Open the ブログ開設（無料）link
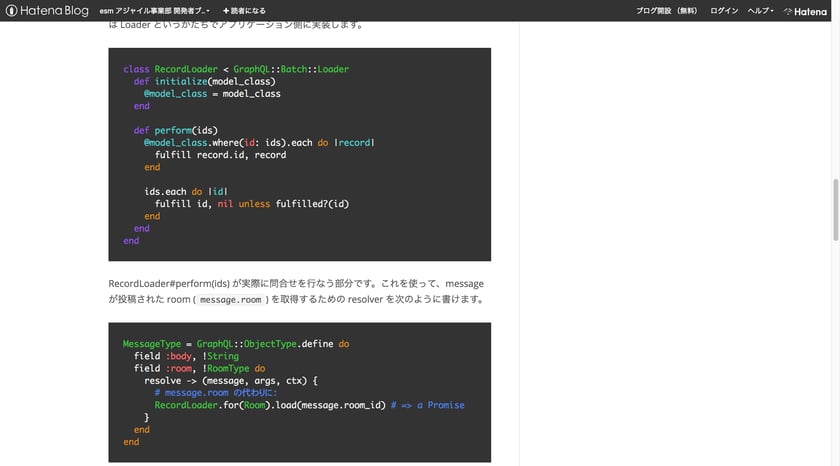The height and width of the screenshot is (466, 840). [666, 11]
